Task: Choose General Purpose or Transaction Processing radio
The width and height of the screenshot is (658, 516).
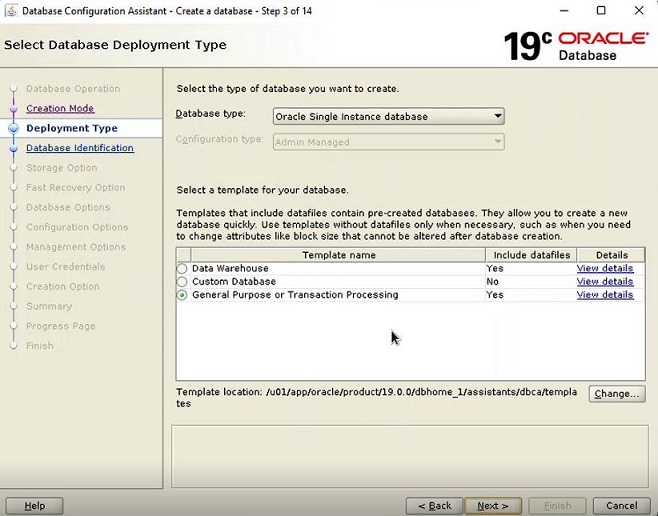Action: 182,295
